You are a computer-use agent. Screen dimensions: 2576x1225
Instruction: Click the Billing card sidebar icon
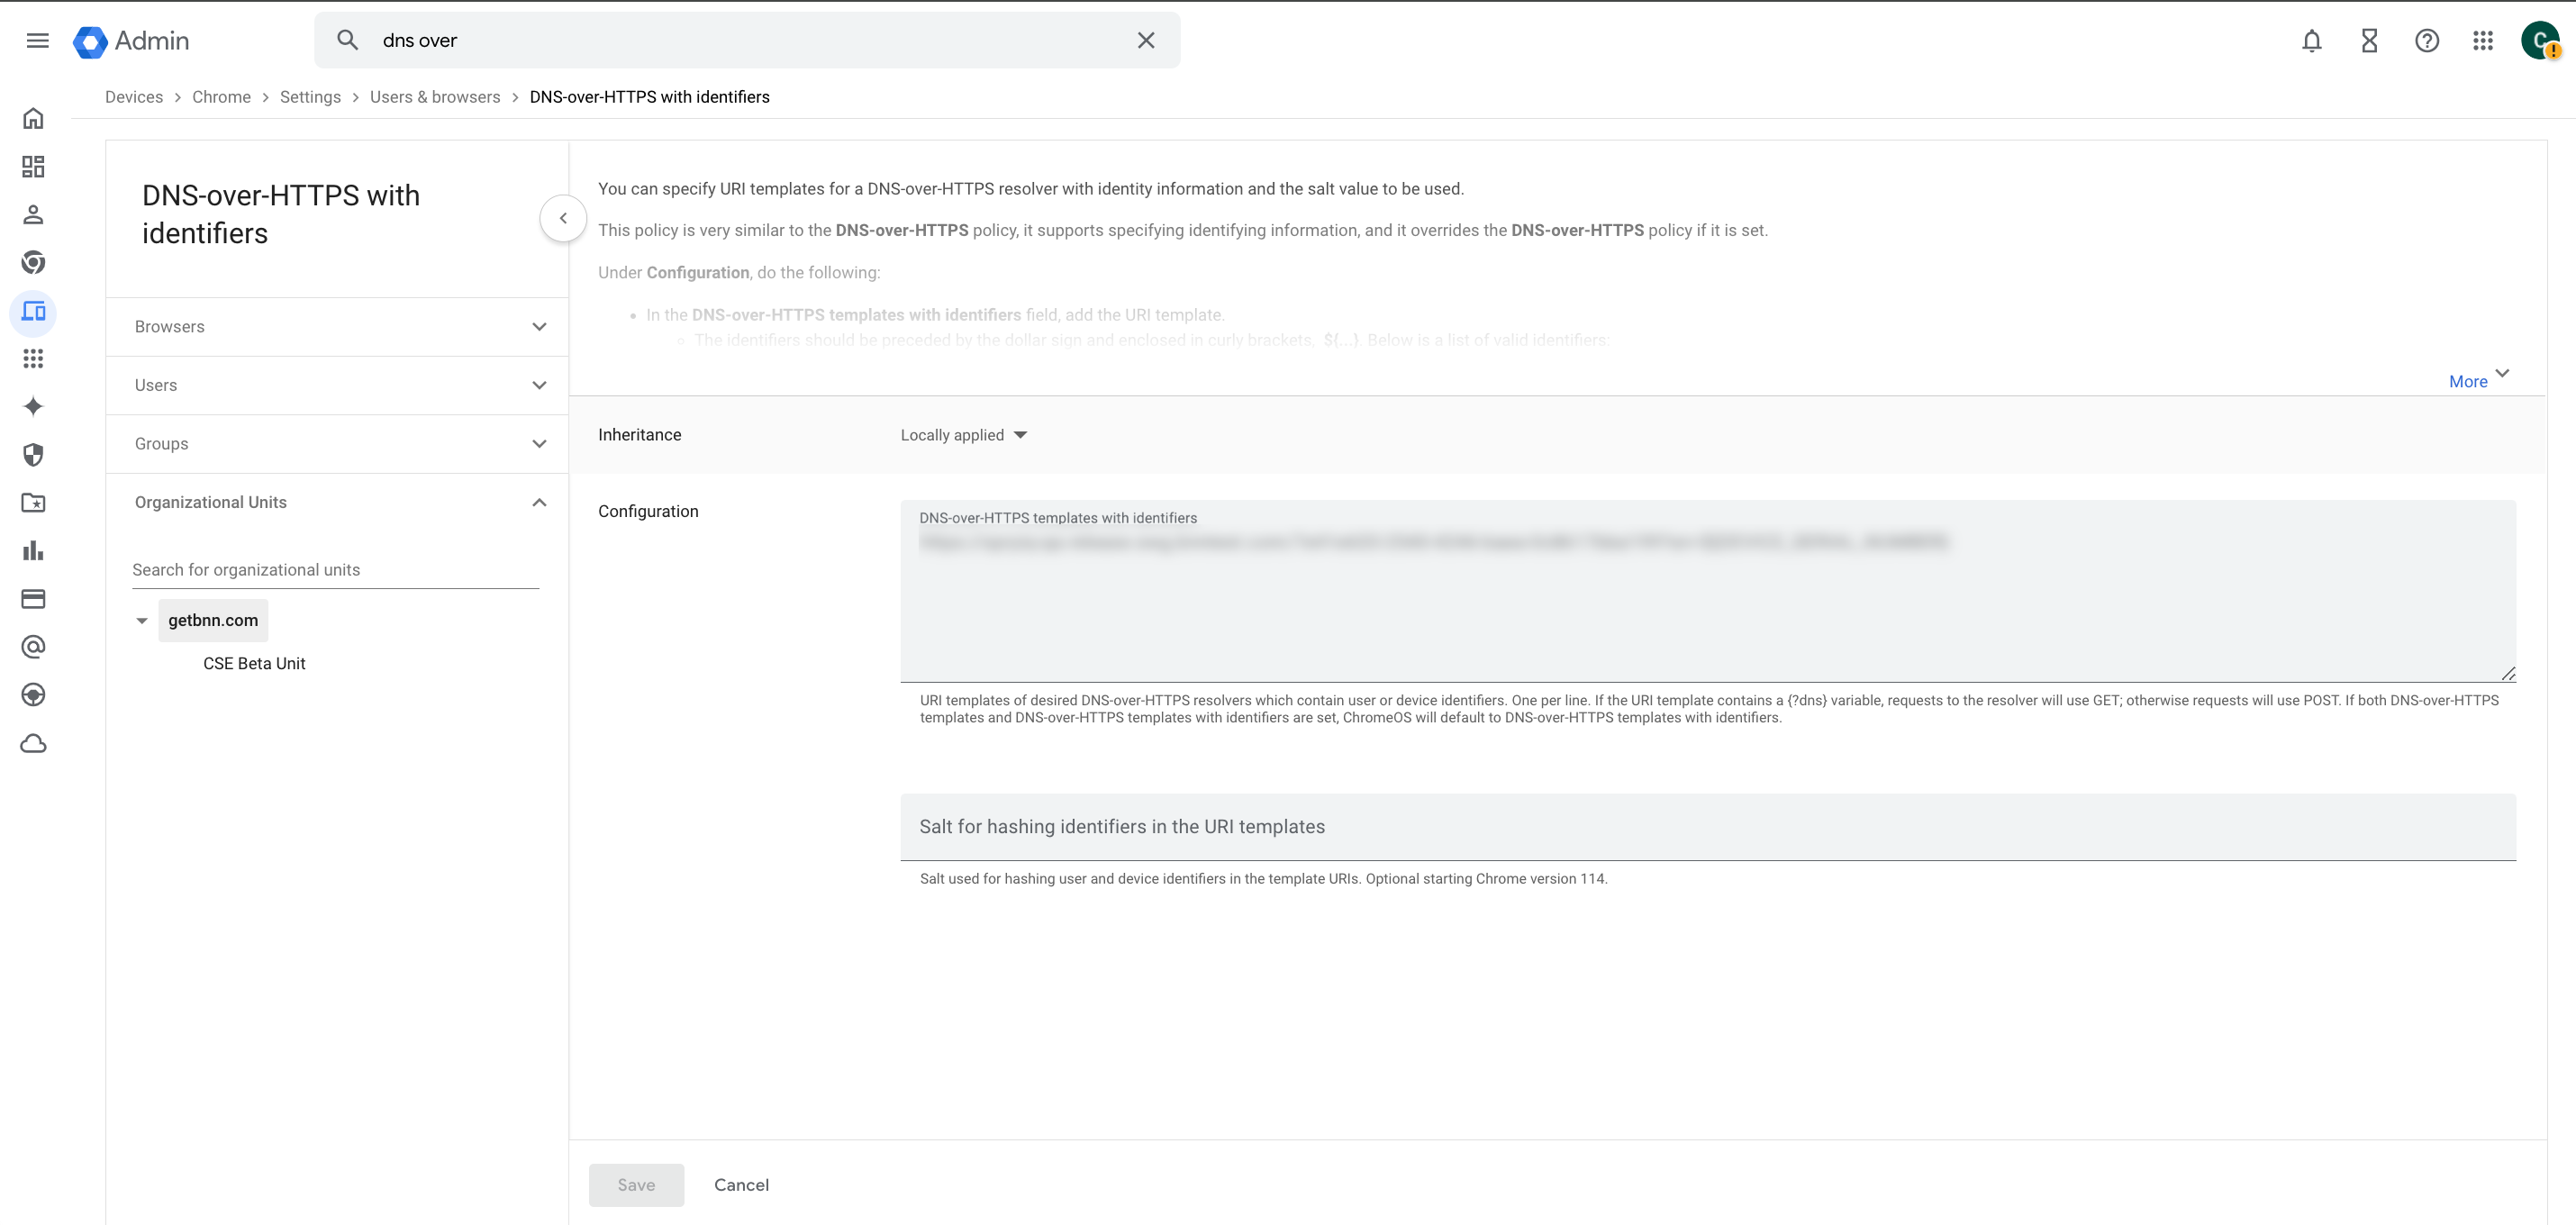33,599
